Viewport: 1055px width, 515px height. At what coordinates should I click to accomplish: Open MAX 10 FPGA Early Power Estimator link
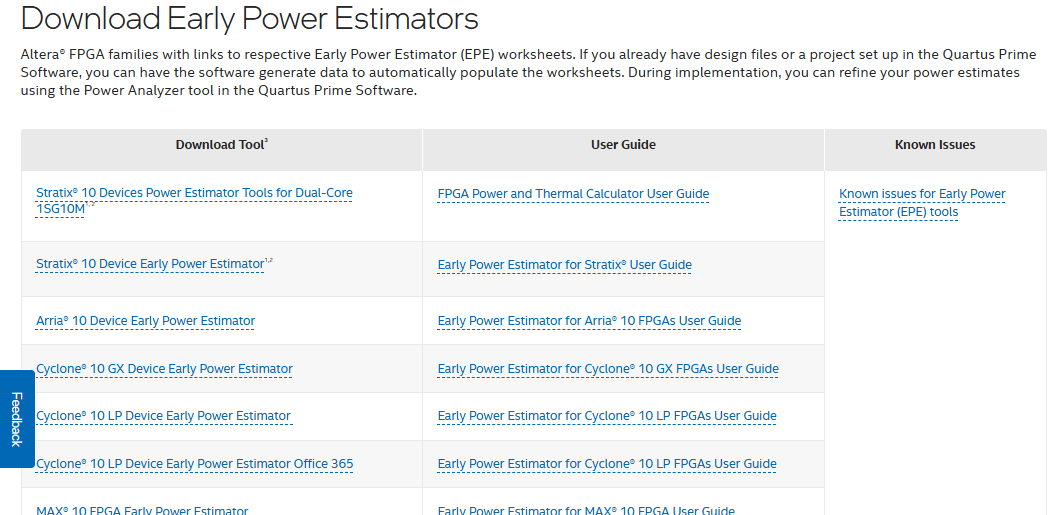[x=142, y=510]
